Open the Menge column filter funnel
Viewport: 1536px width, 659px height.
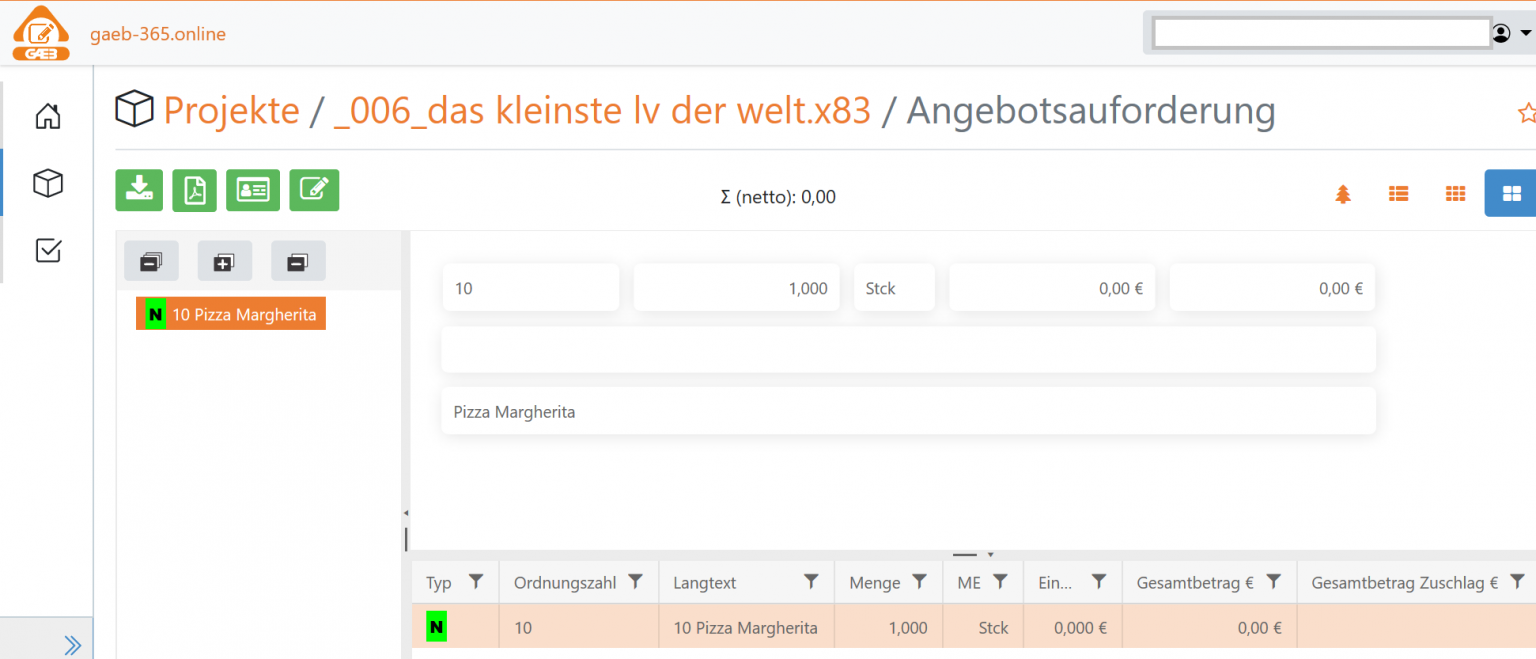click(x=921, y=581)
